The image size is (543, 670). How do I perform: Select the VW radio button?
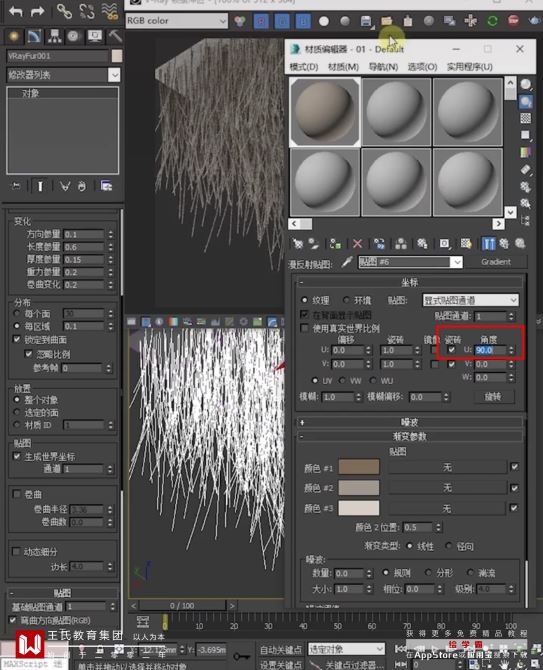pos(343,380)
